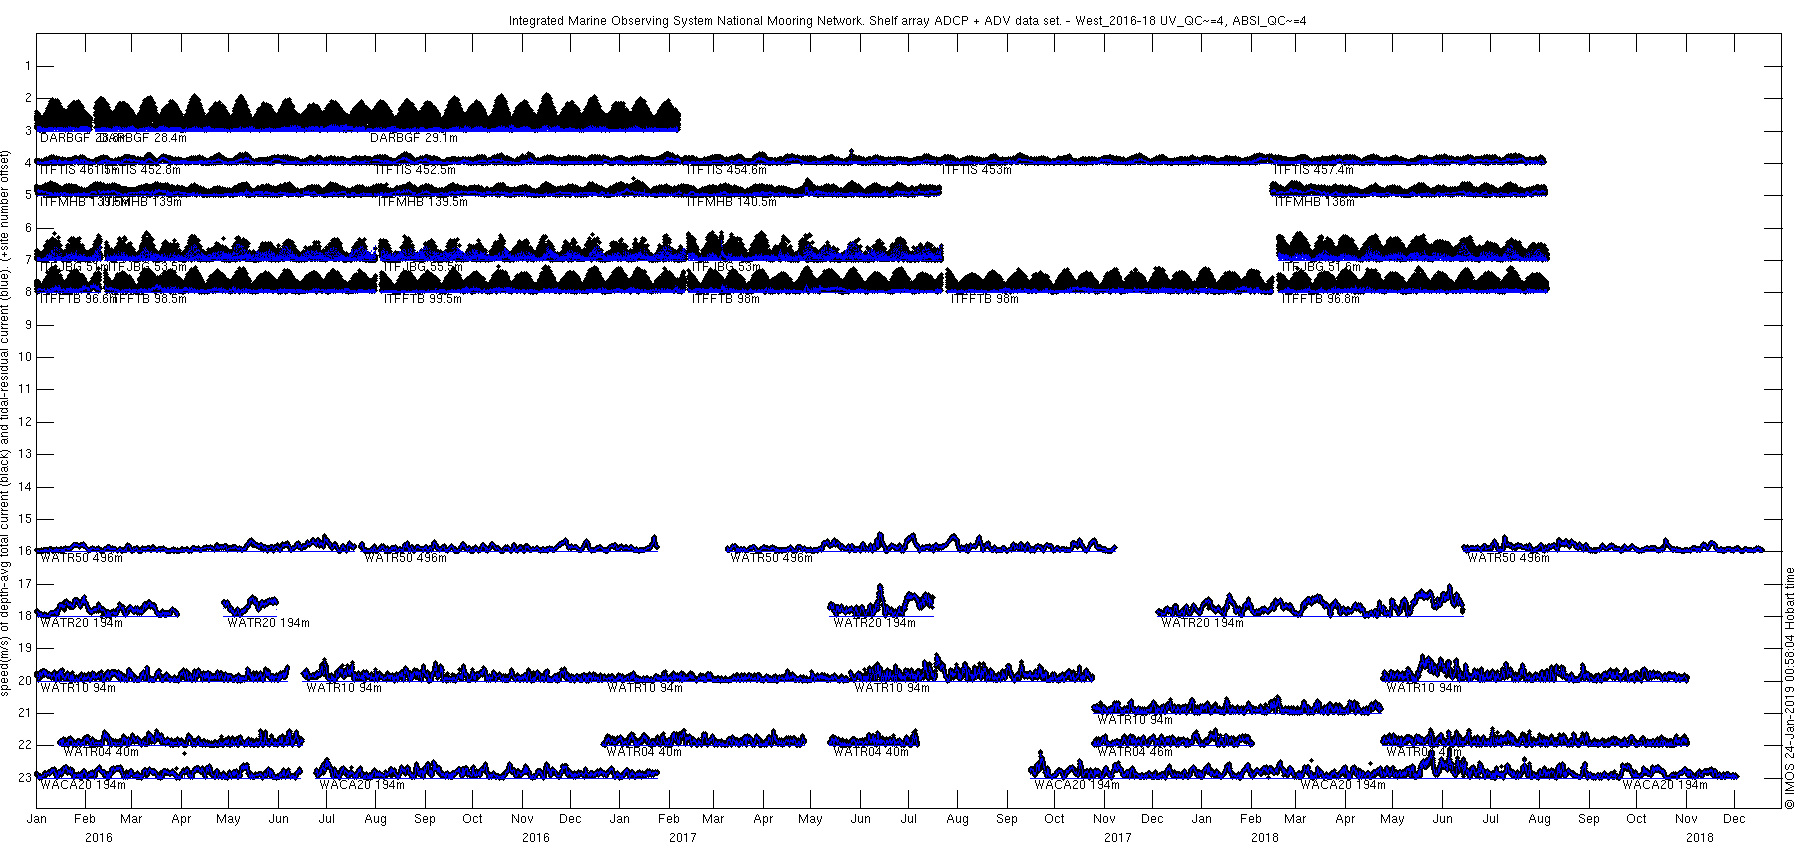Click the "ITFTIS 457.4m" label
The height and width of the screenshot is (850, 1800).
tap(1314, 170)
